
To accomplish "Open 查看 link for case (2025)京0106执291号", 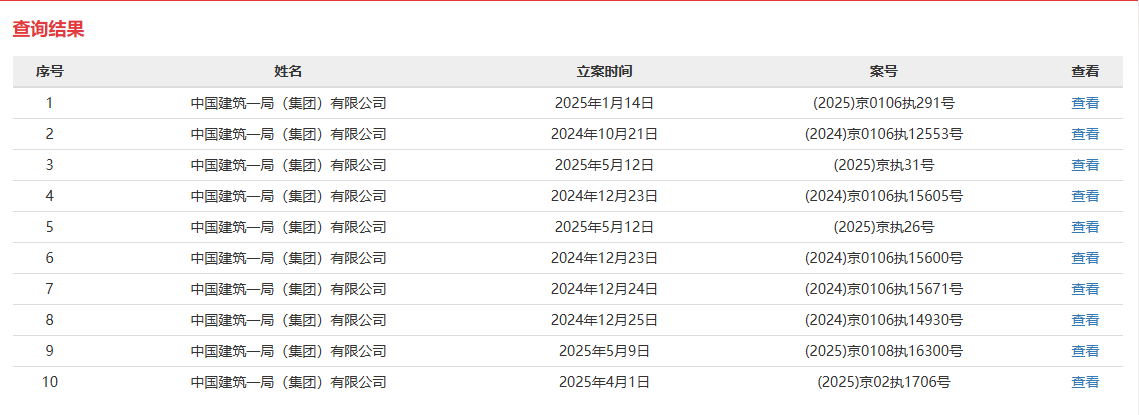I will pyautogui.click(x=1085, y=103).
